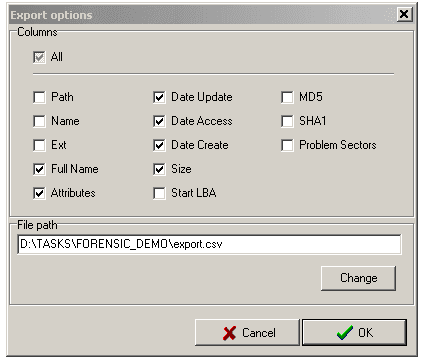The height and width of the screenshot is (362, 425).
Task: Check the MD5 hash column
Action: [x=287, y=97]
